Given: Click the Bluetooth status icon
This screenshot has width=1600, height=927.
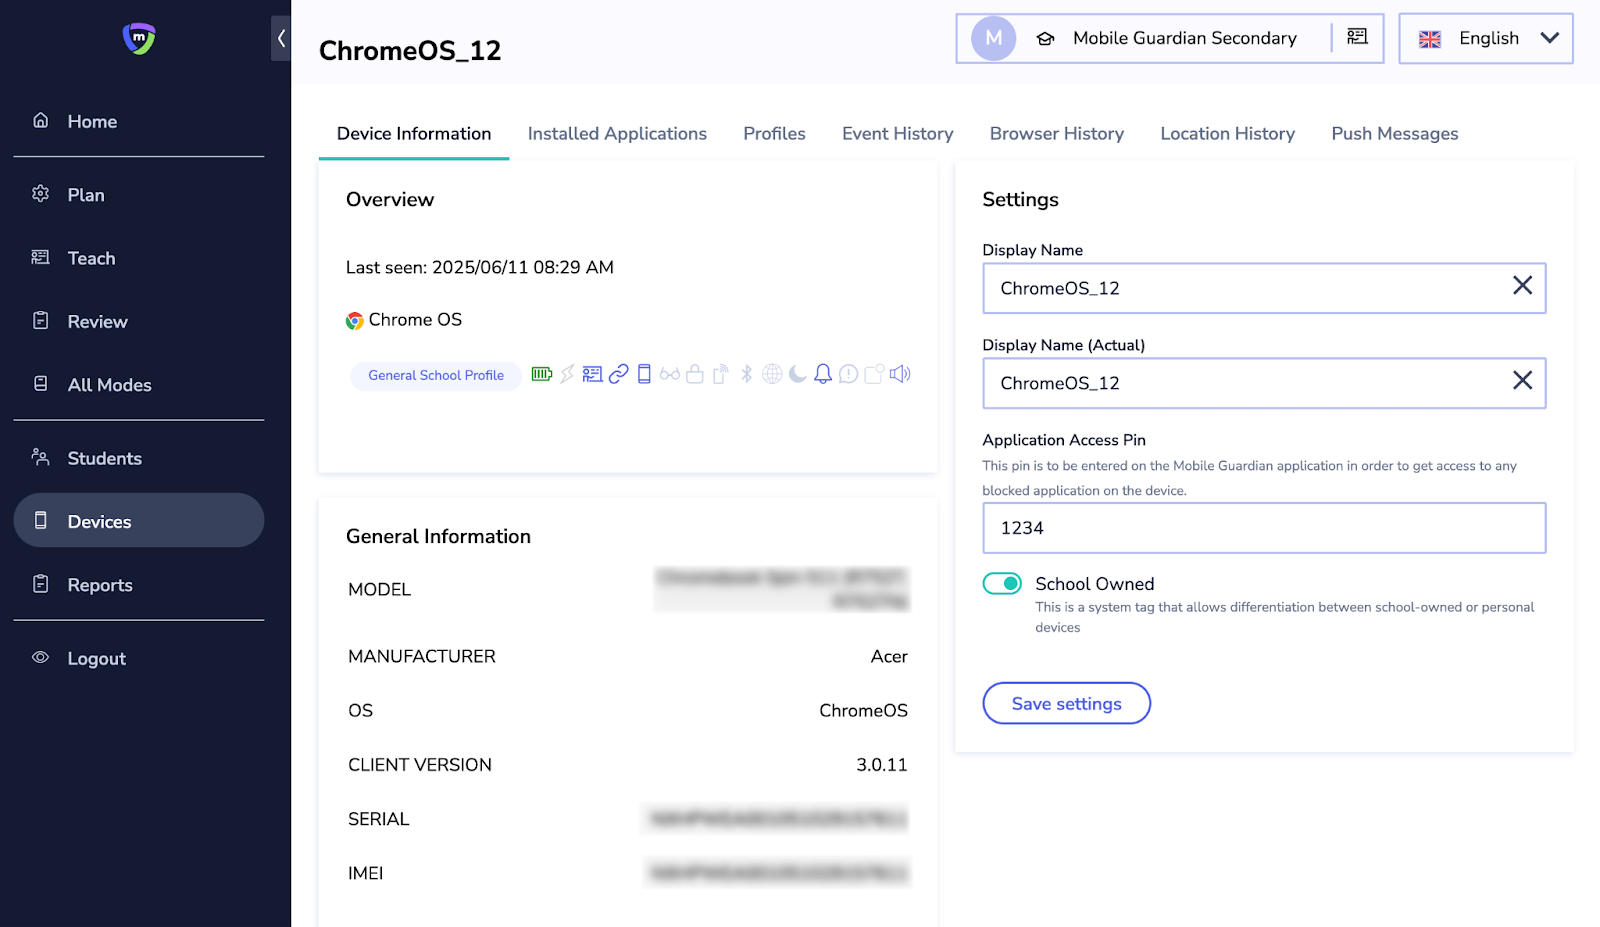Looking at the screenshot, I should [746, 374].
